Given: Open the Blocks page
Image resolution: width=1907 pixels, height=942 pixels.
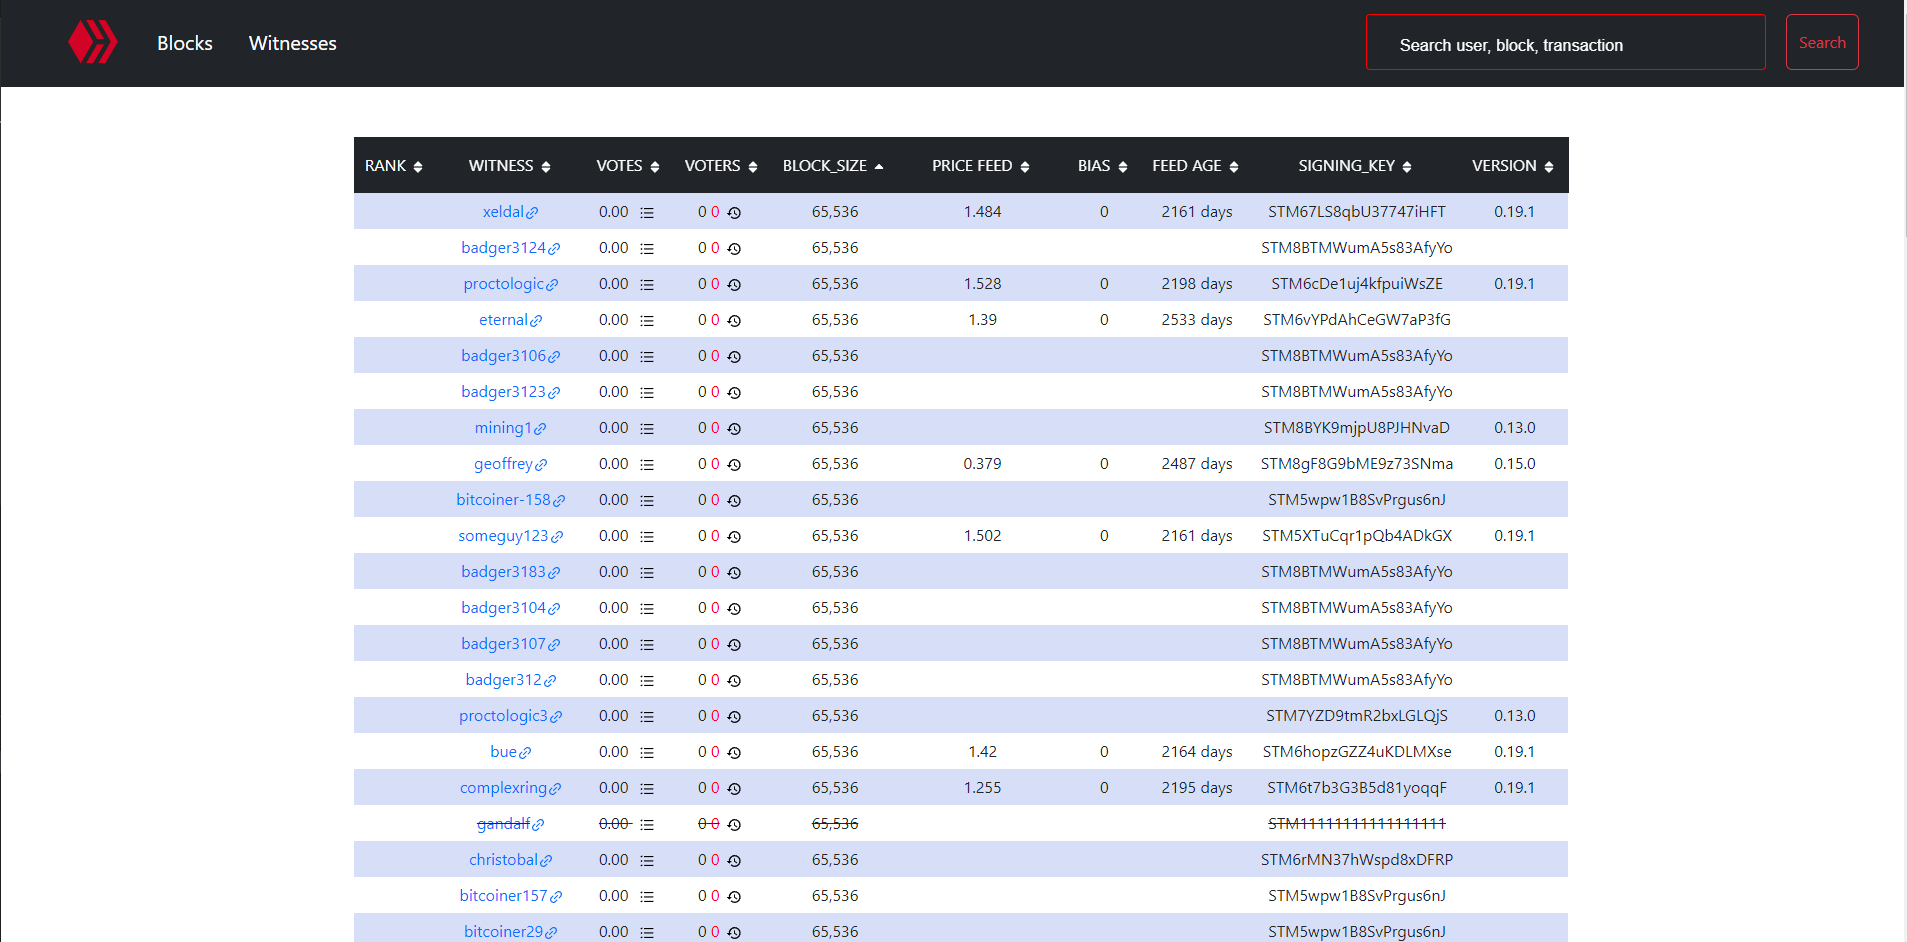Looking at the screenshot, I should coord(185,43).
